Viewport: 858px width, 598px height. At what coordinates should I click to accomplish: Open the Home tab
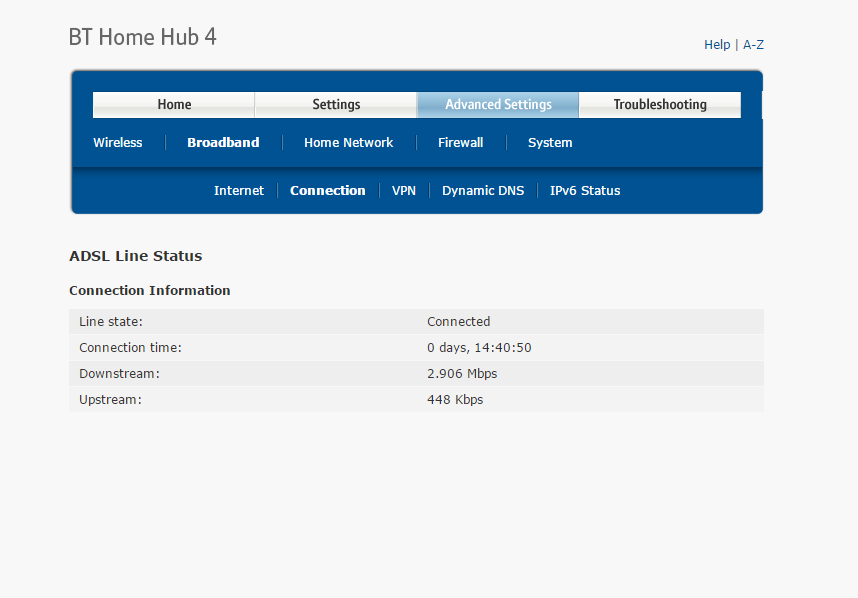pos(174,104)
